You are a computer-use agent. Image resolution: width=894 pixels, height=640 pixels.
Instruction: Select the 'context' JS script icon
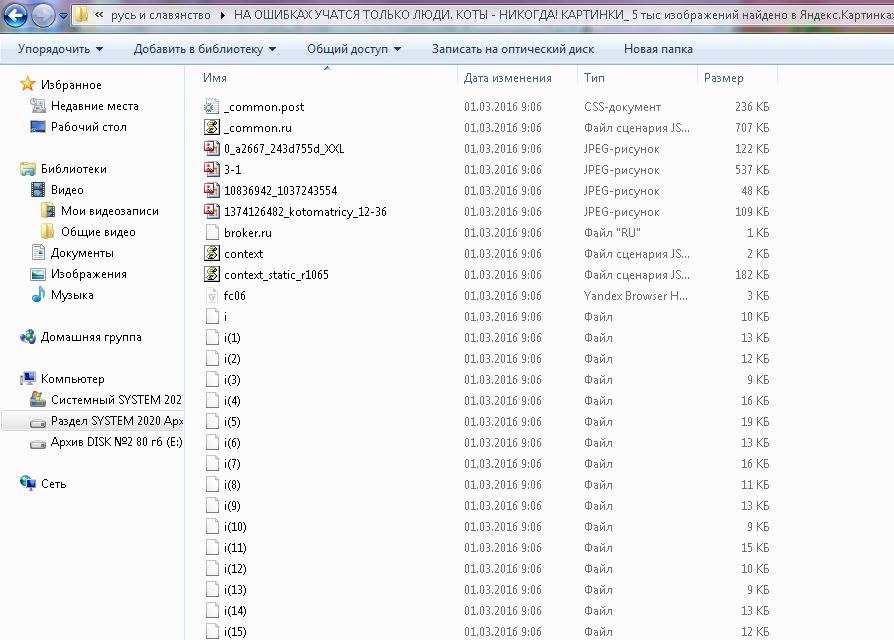[x=212, y=254]
